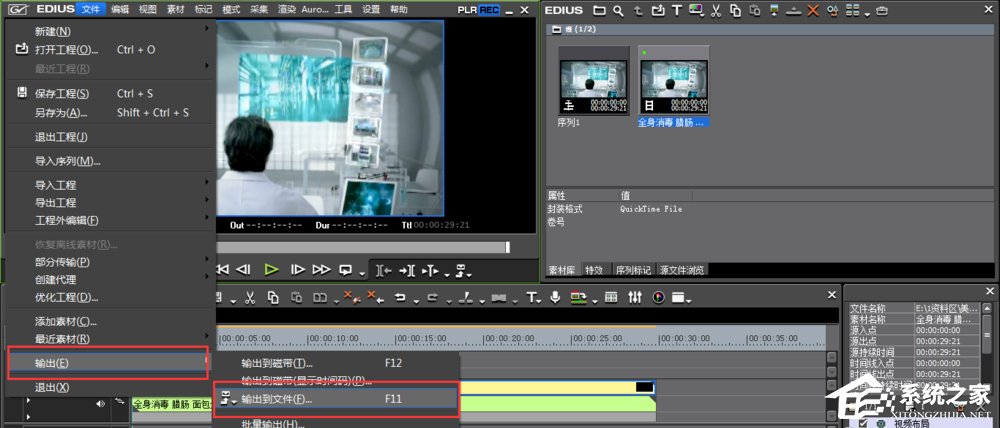This screenshot has width=1000, height=428.
Task: Toggle PLR player mode indicator
Action: click(x=466, y=9)
